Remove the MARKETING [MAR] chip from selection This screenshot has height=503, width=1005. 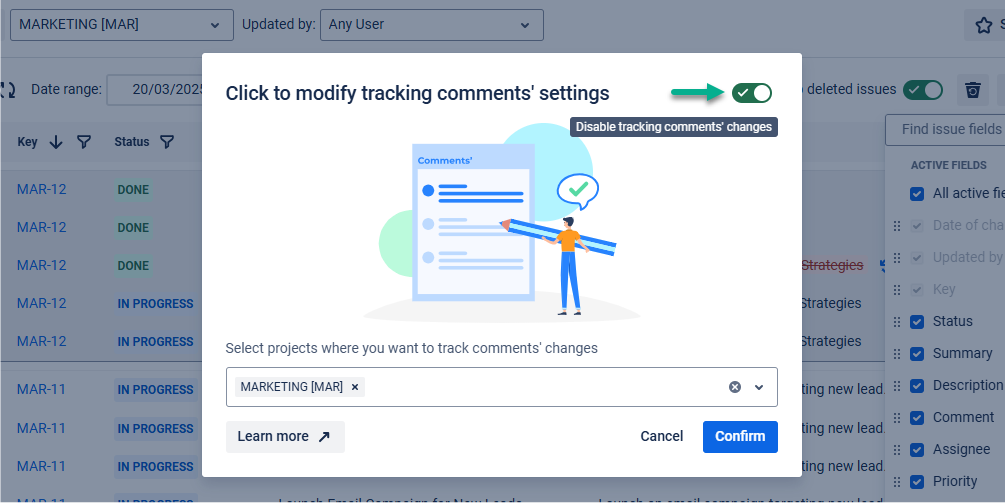(355, 387)
